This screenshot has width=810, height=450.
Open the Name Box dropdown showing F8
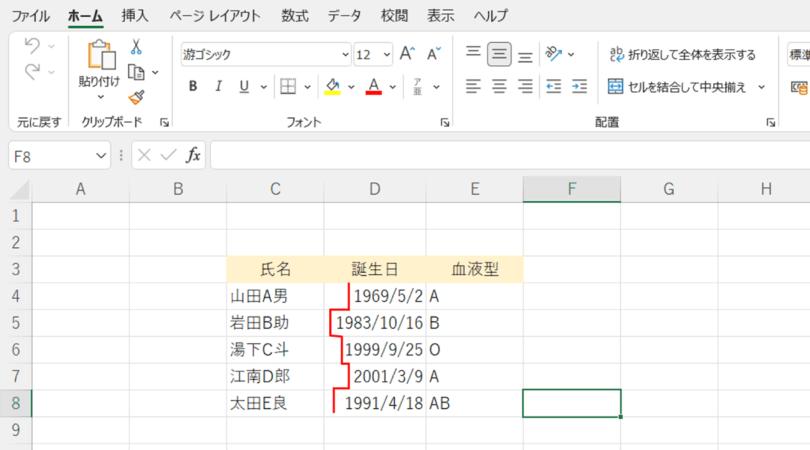pyautogui.click(x=101, y=156)
